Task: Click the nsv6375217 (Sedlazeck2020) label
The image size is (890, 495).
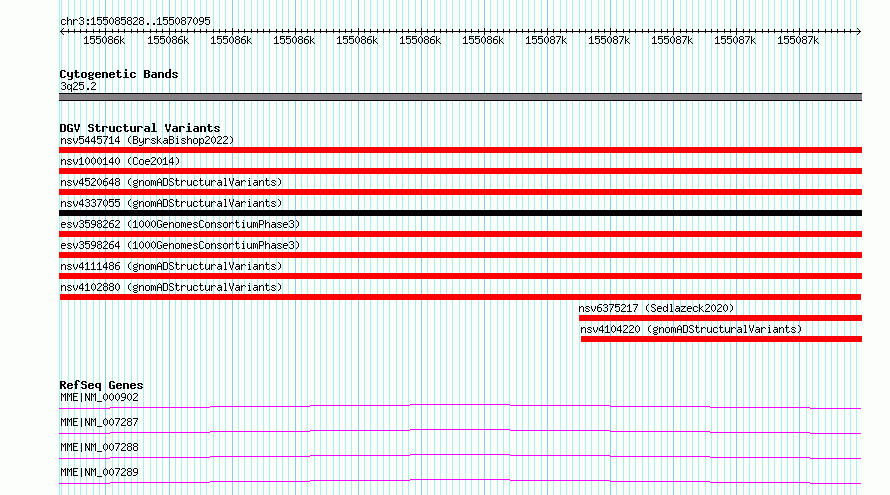Action: pos(656,308)
